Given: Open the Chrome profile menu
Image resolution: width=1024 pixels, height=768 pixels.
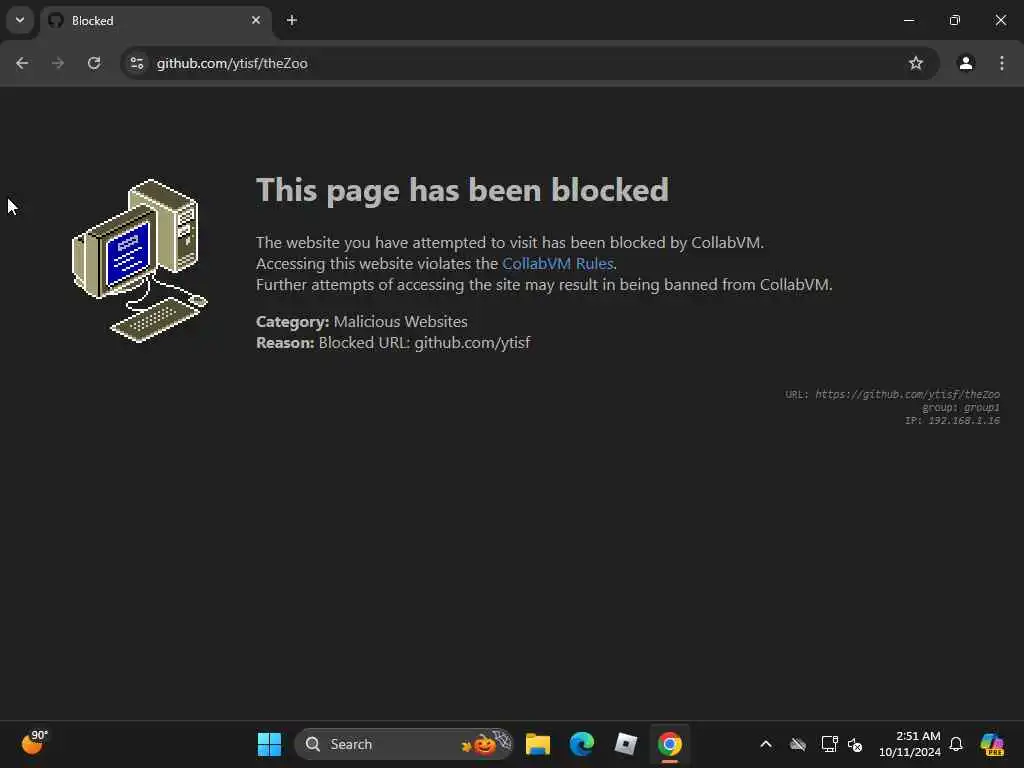Looking at the screenshot, I should tap(966, 63).
